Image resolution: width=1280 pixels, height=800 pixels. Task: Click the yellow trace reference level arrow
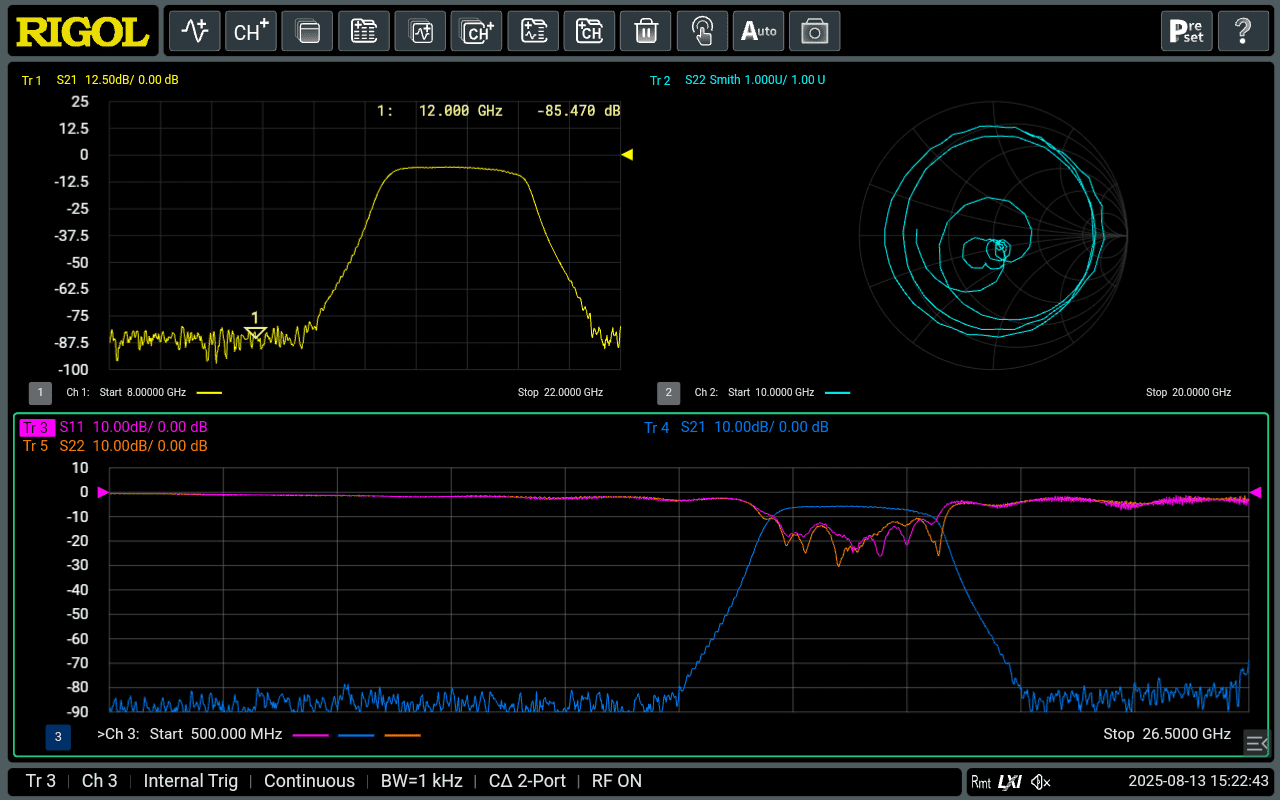(626, 154)
